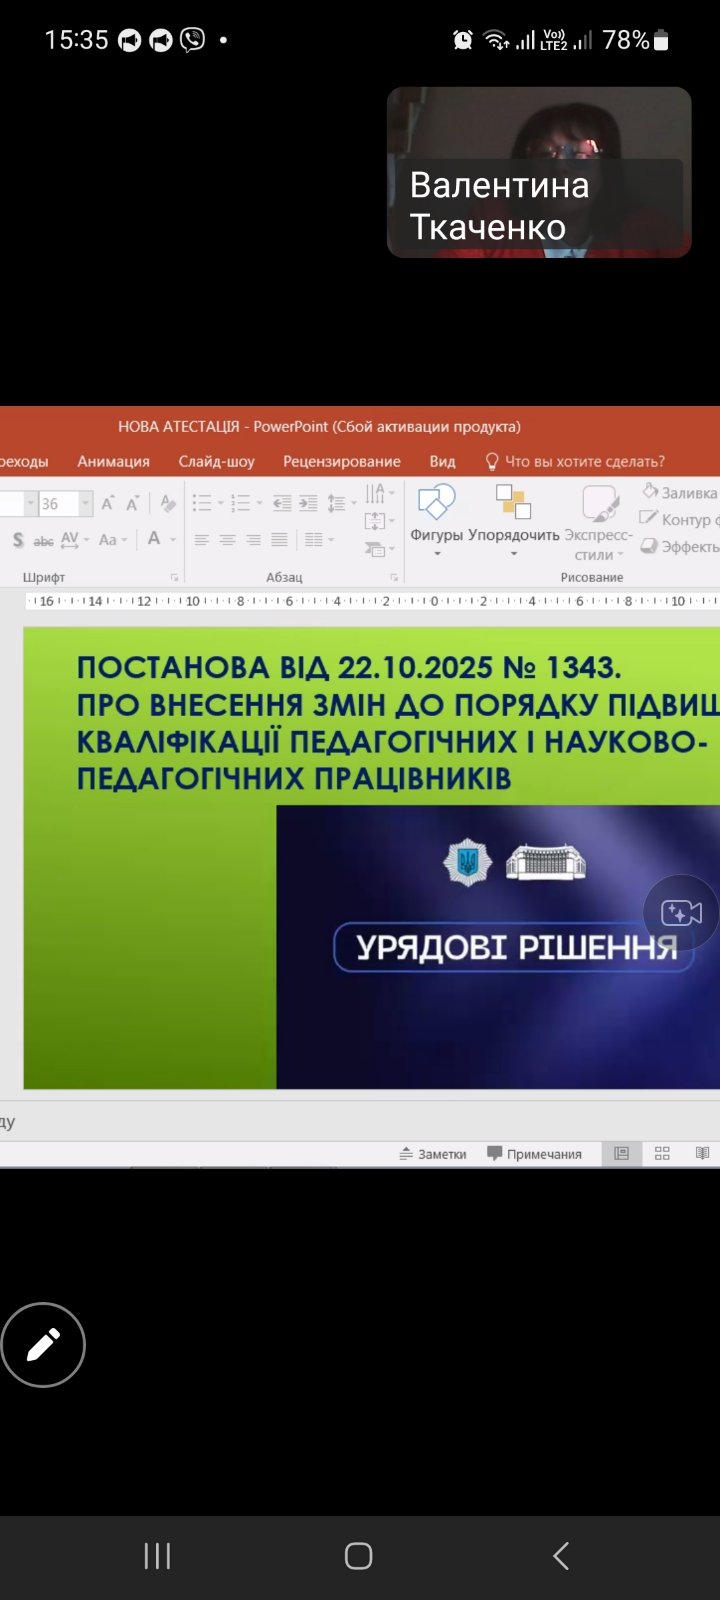Open the Анимация ribbon tab
This screenshot has width=720, height=1600.
point(113,461)
